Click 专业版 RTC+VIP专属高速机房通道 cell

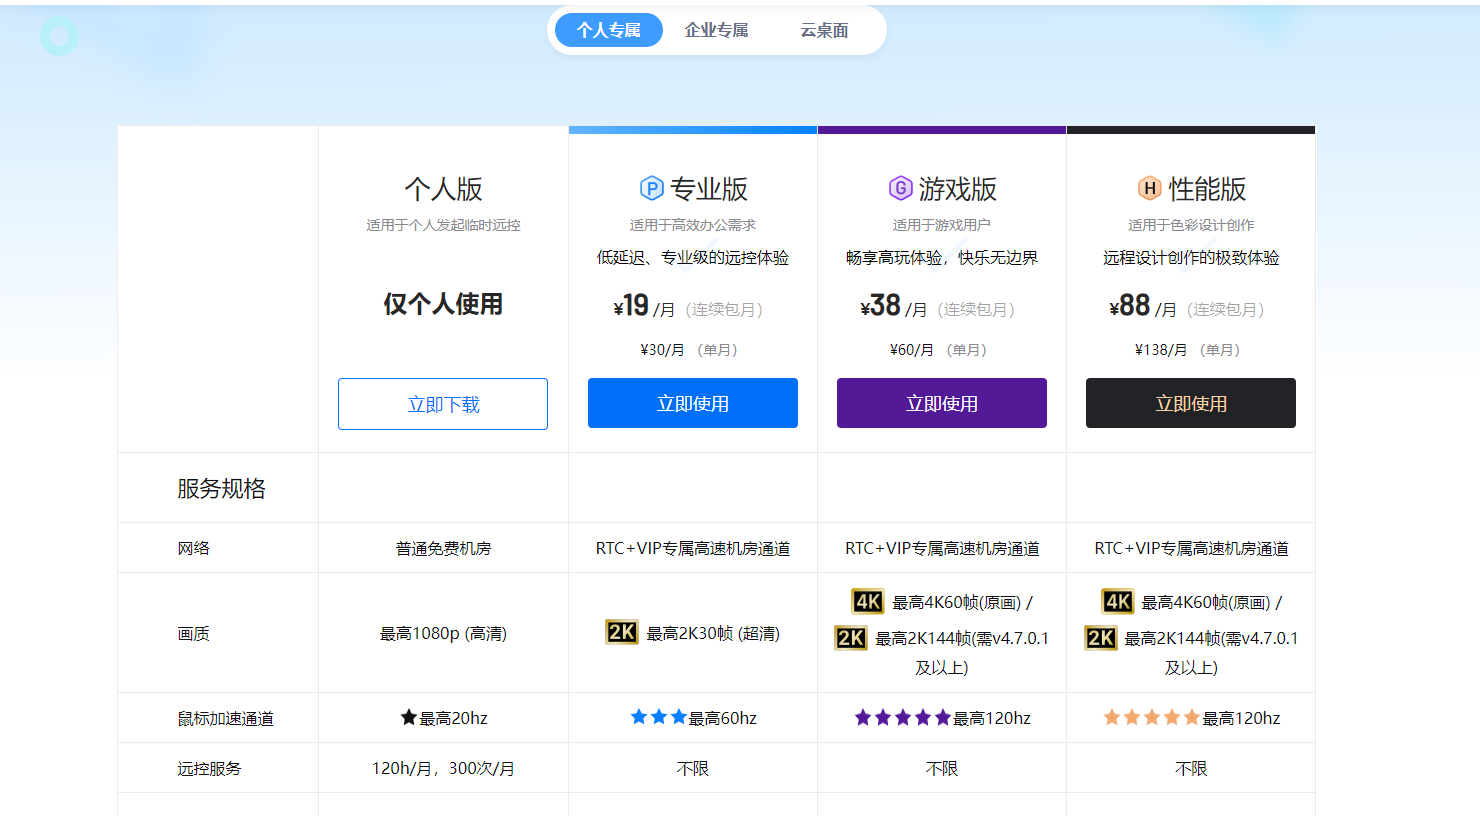coord(693,548)
